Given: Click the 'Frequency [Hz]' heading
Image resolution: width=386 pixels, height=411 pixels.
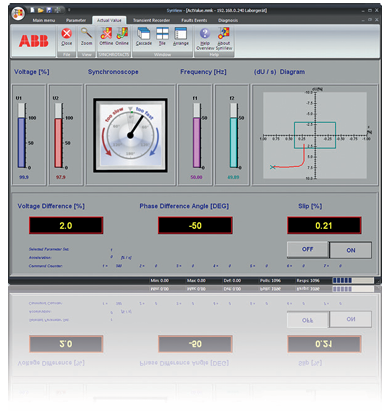Looking at the screenshot, I should pos(203,72).
